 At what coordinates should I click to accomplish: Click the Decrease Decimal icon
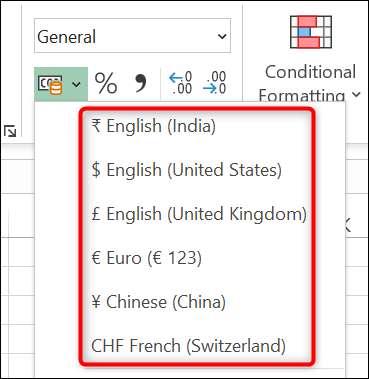pyautogui.click(x=214, y=83)
